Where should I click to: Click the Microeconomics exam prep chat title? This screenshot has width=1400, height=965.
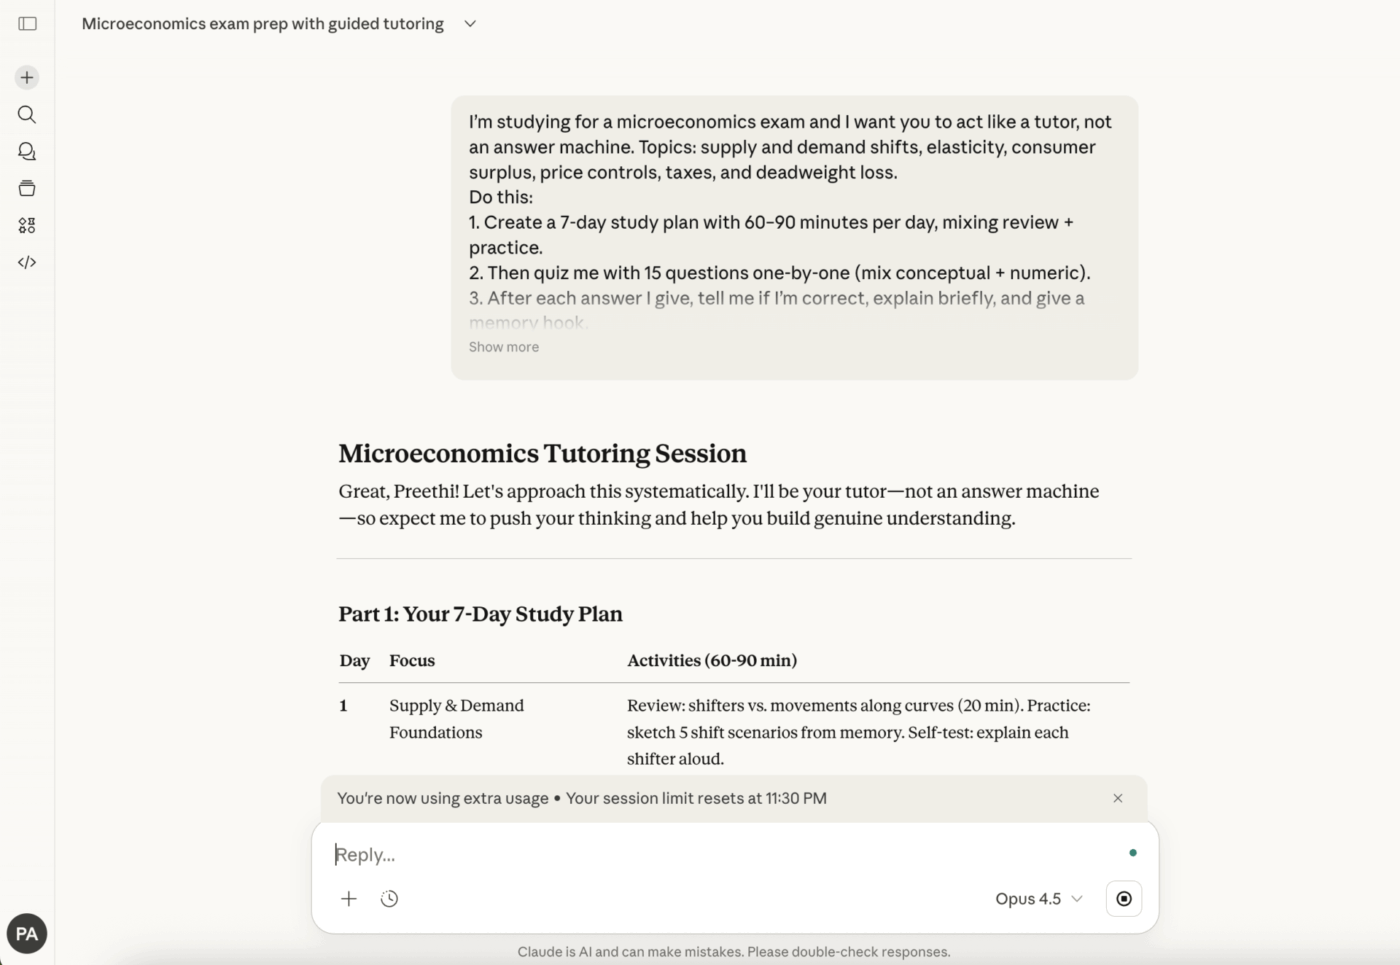point(262,24)
